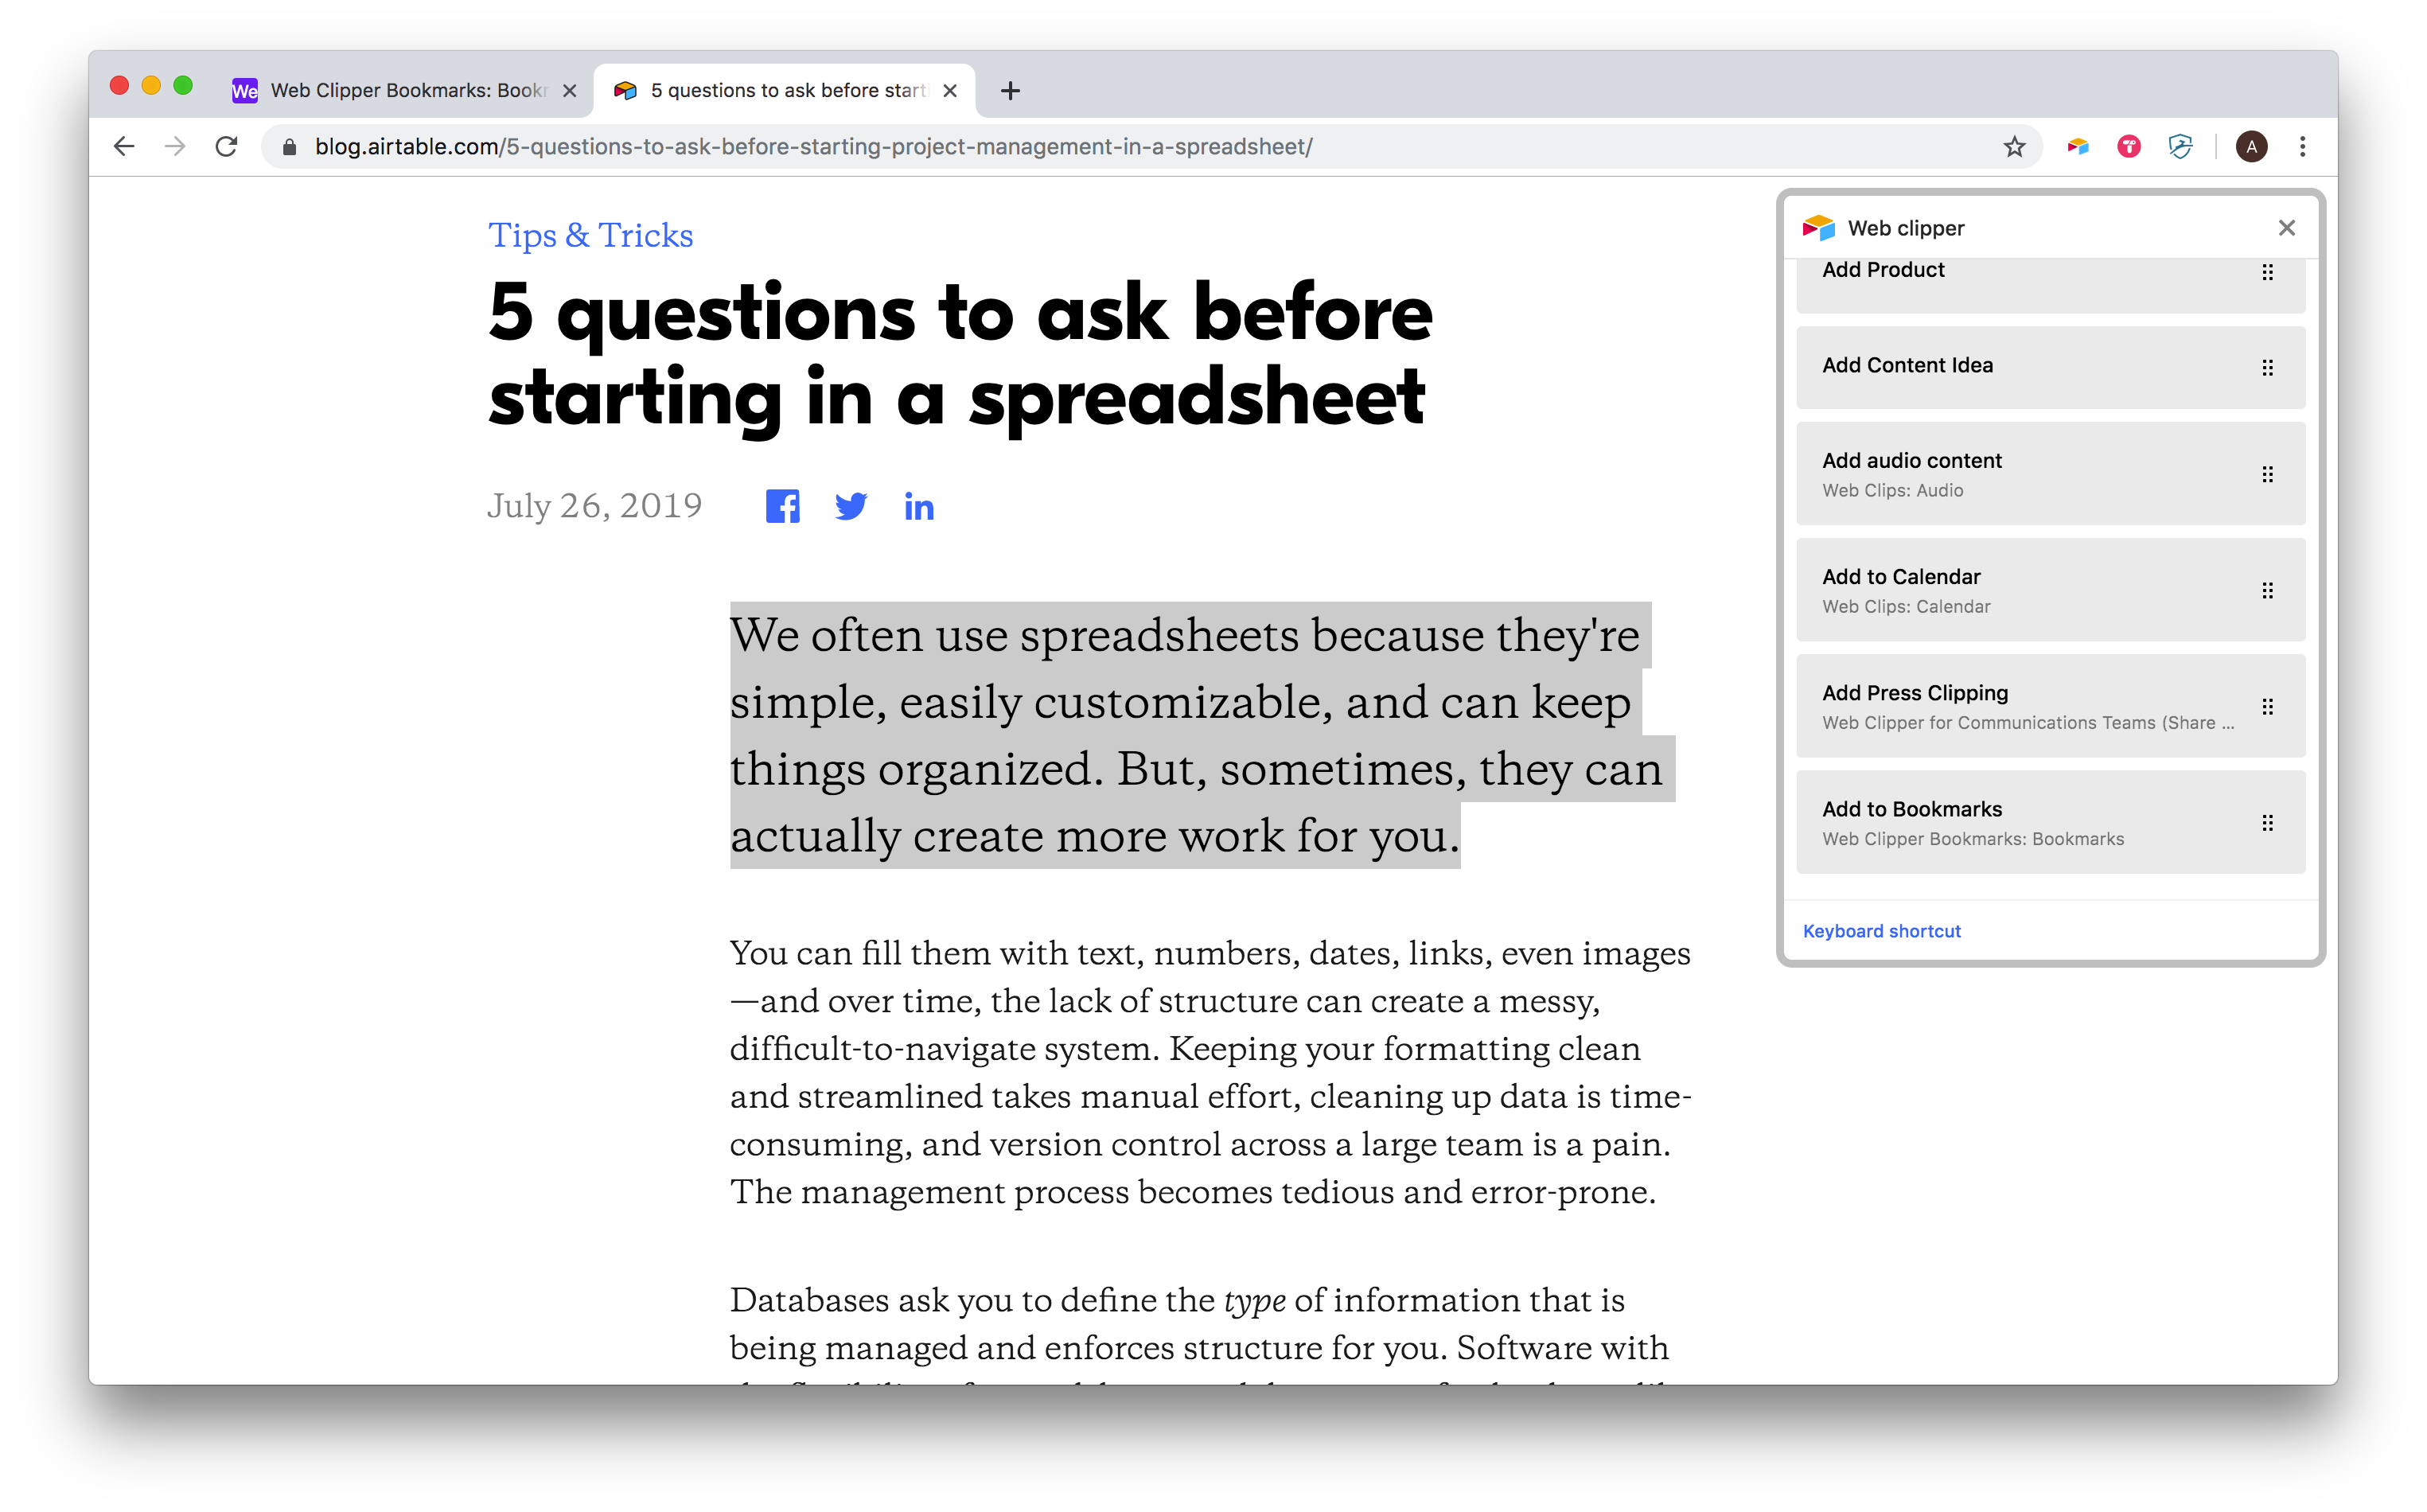Click the address bar URL field

(x=1150, y=147)
